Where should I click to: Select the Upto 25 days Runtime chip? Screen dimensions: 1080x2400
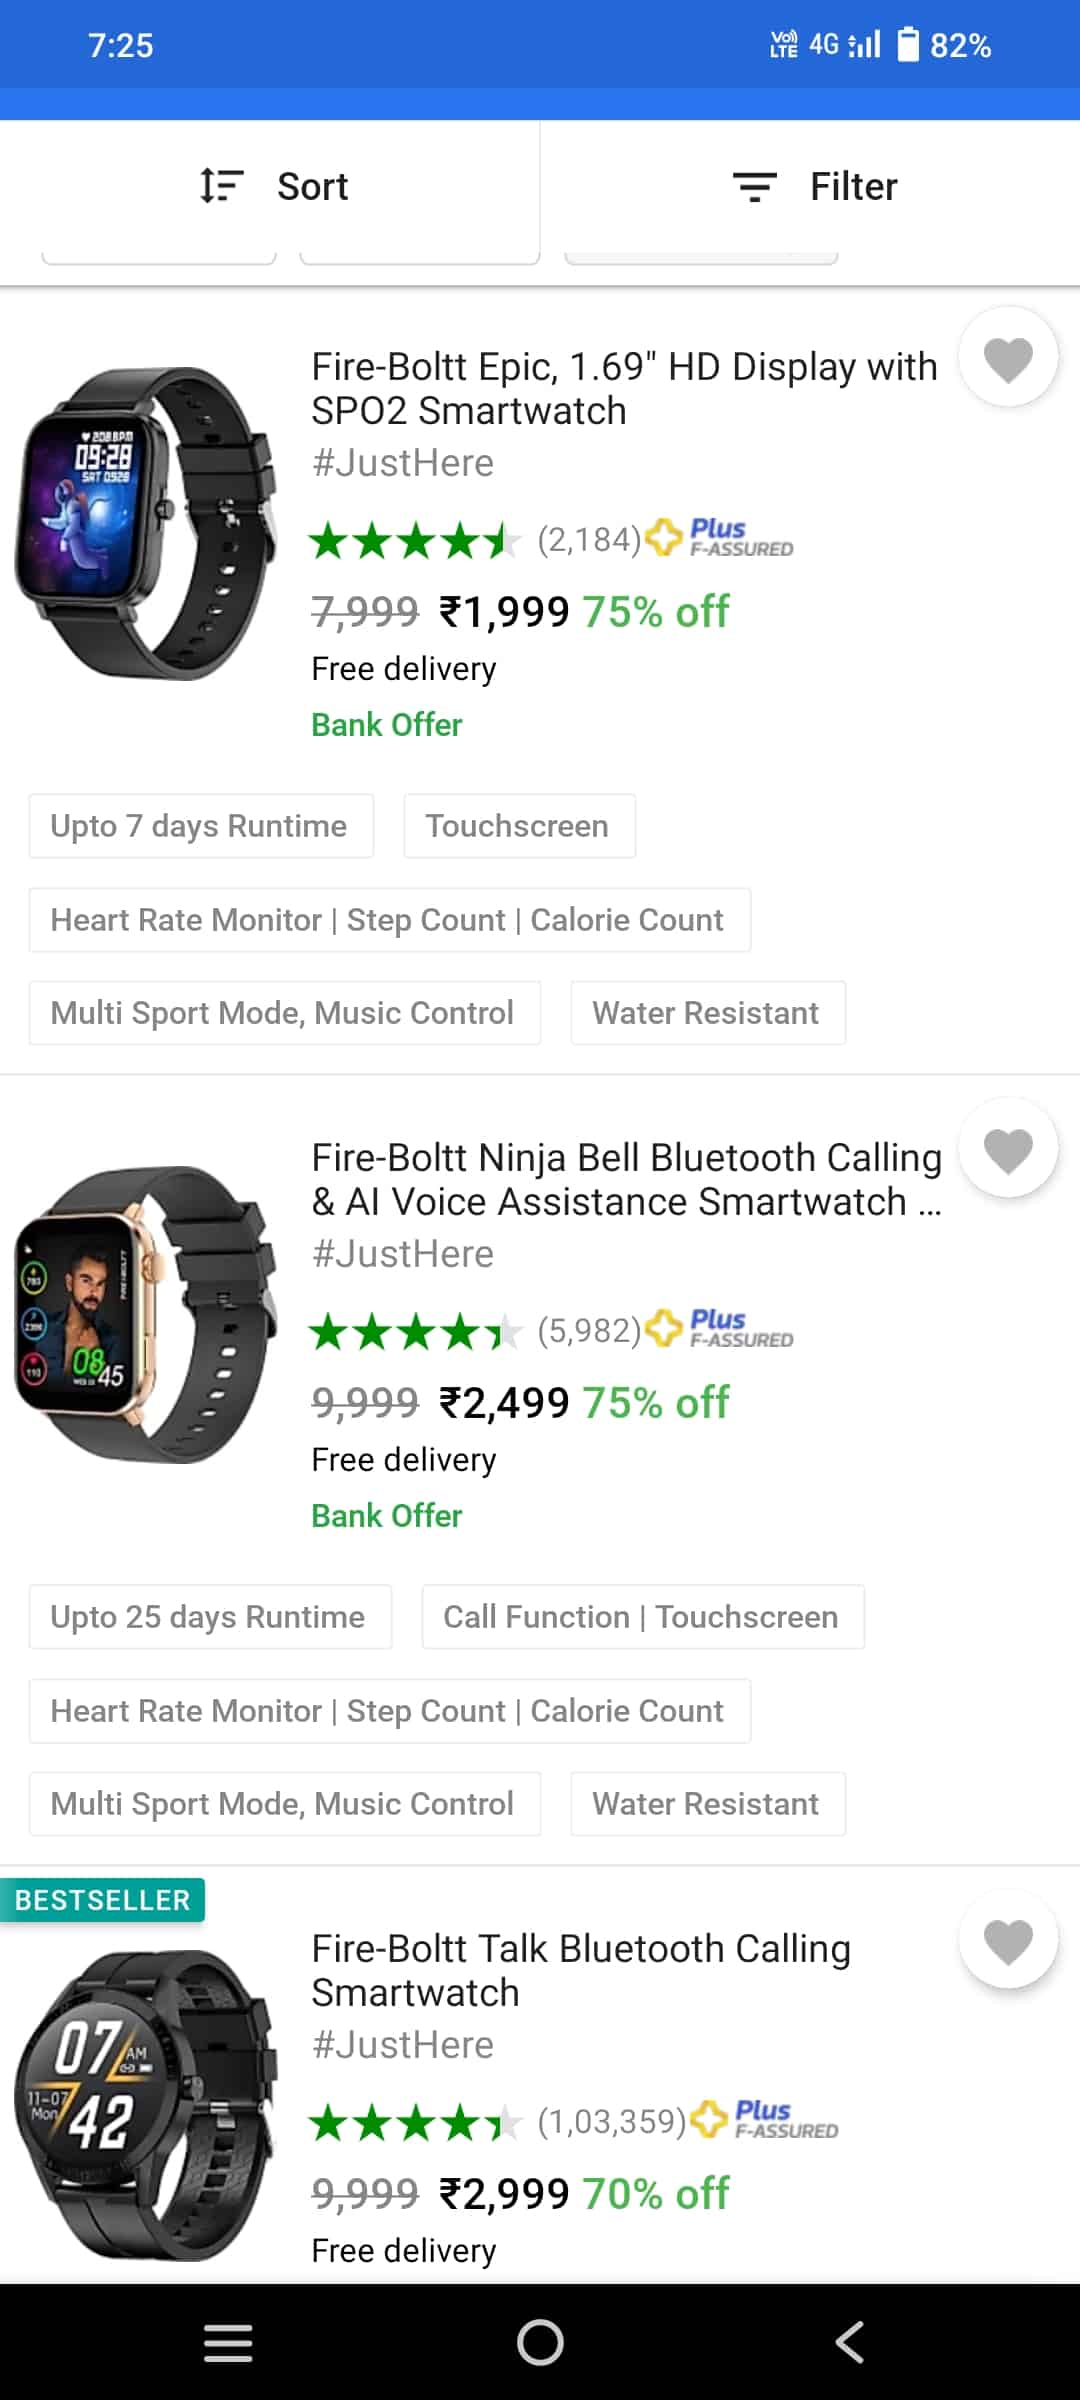pyautogui.click(x=209, y=1617)
